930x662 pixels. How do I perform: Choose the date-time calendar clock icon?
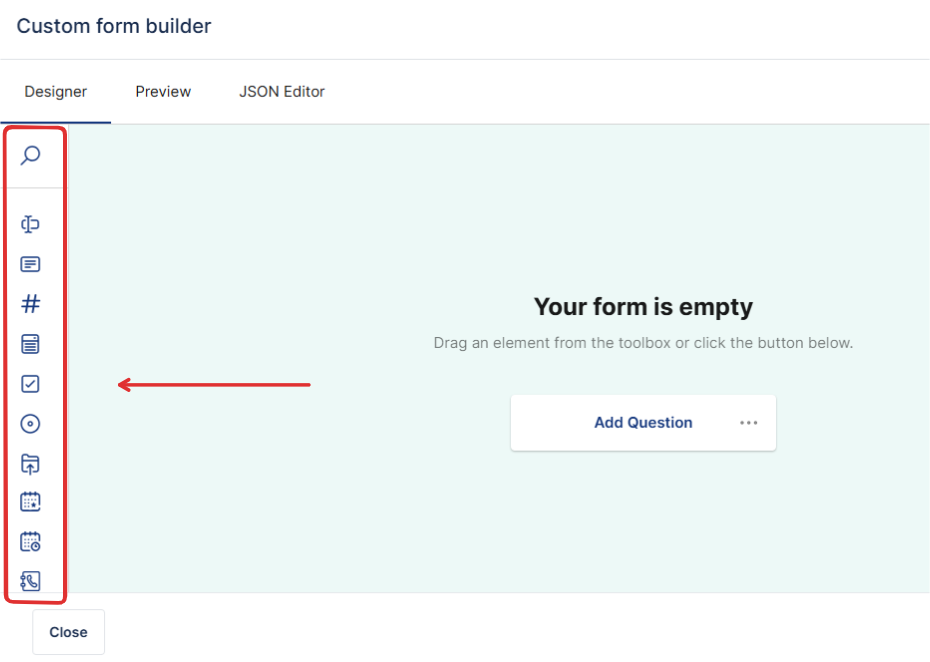coord(31,542)
